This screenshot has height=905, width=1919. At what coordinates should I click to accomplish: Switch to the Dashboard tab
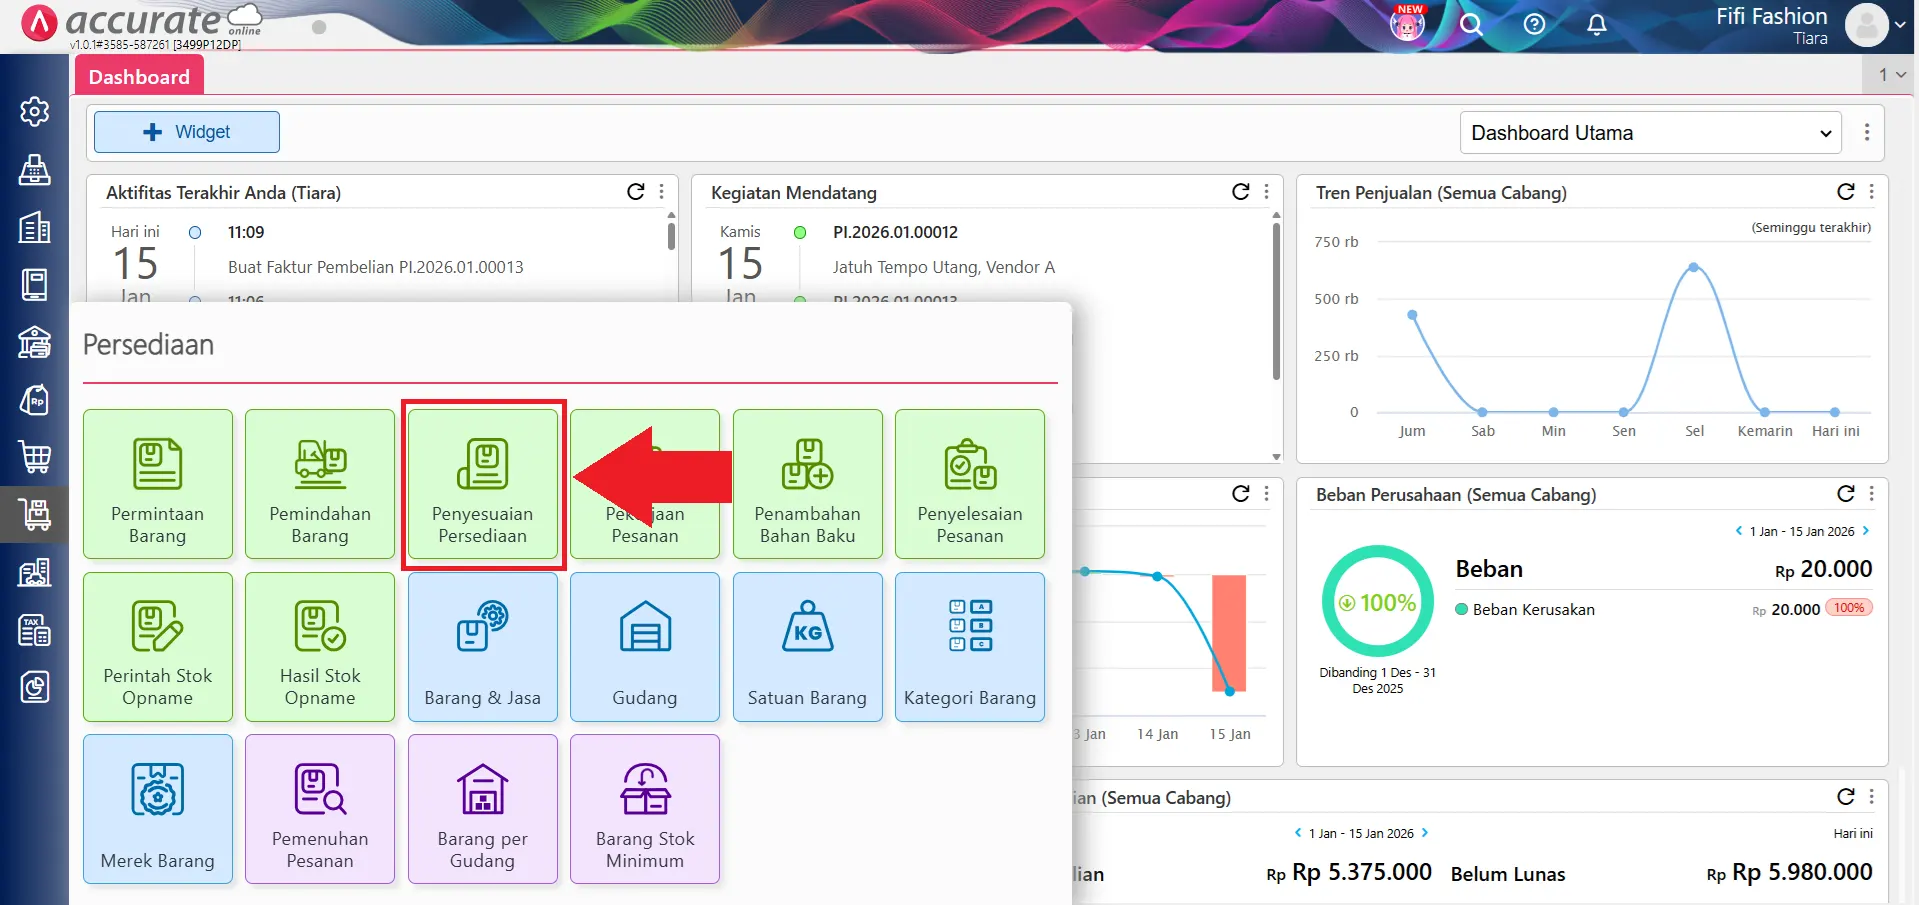[x=139, y=77]
